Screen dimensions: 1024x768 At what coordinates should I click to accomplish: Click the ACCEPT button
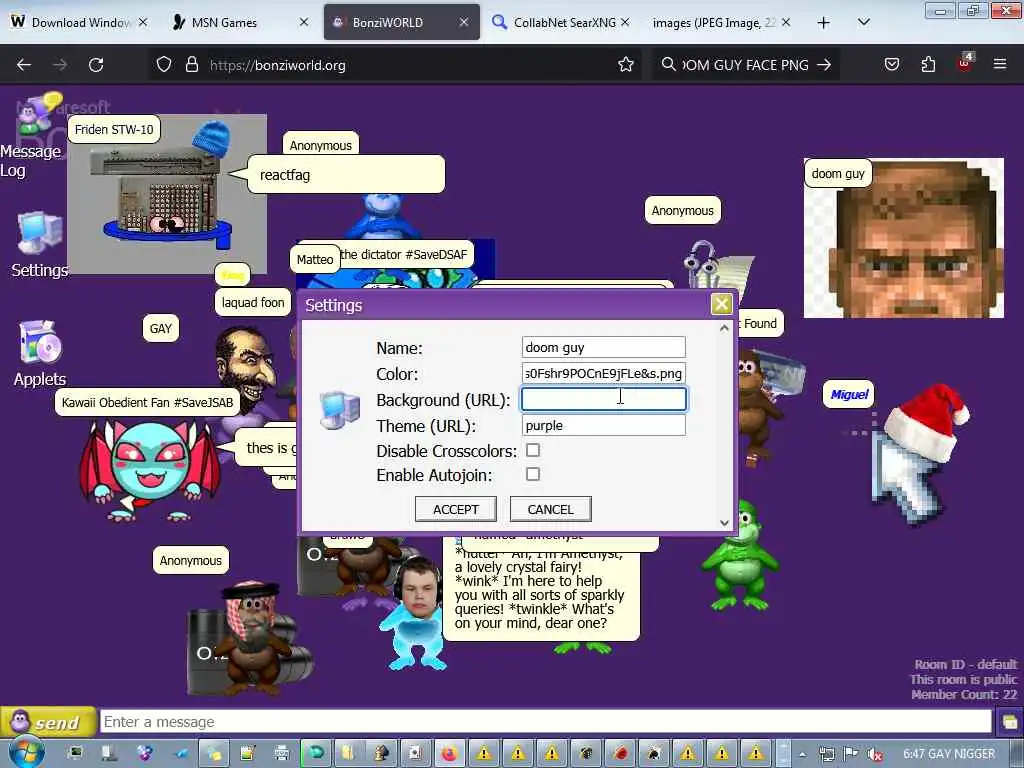(456, 509)
